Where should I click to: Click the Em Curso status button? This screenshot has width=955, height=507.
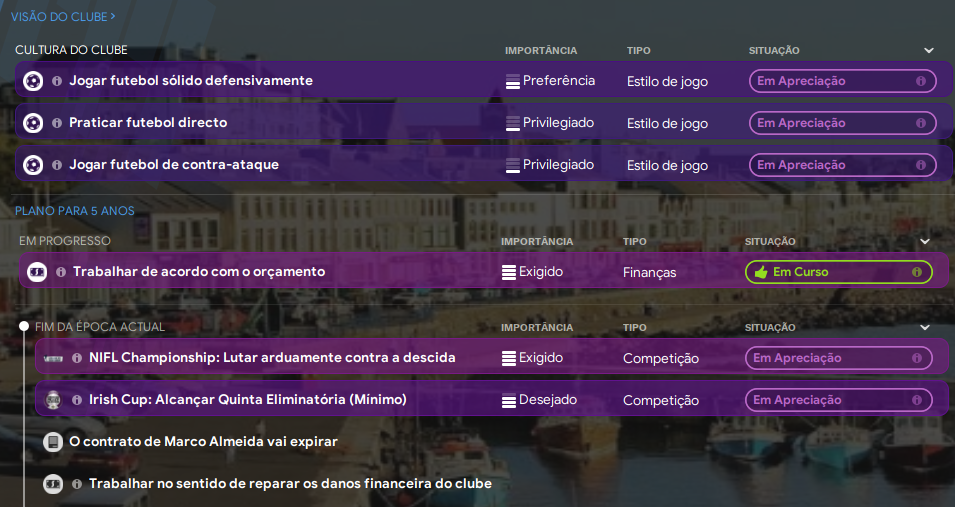coord(839,272)
